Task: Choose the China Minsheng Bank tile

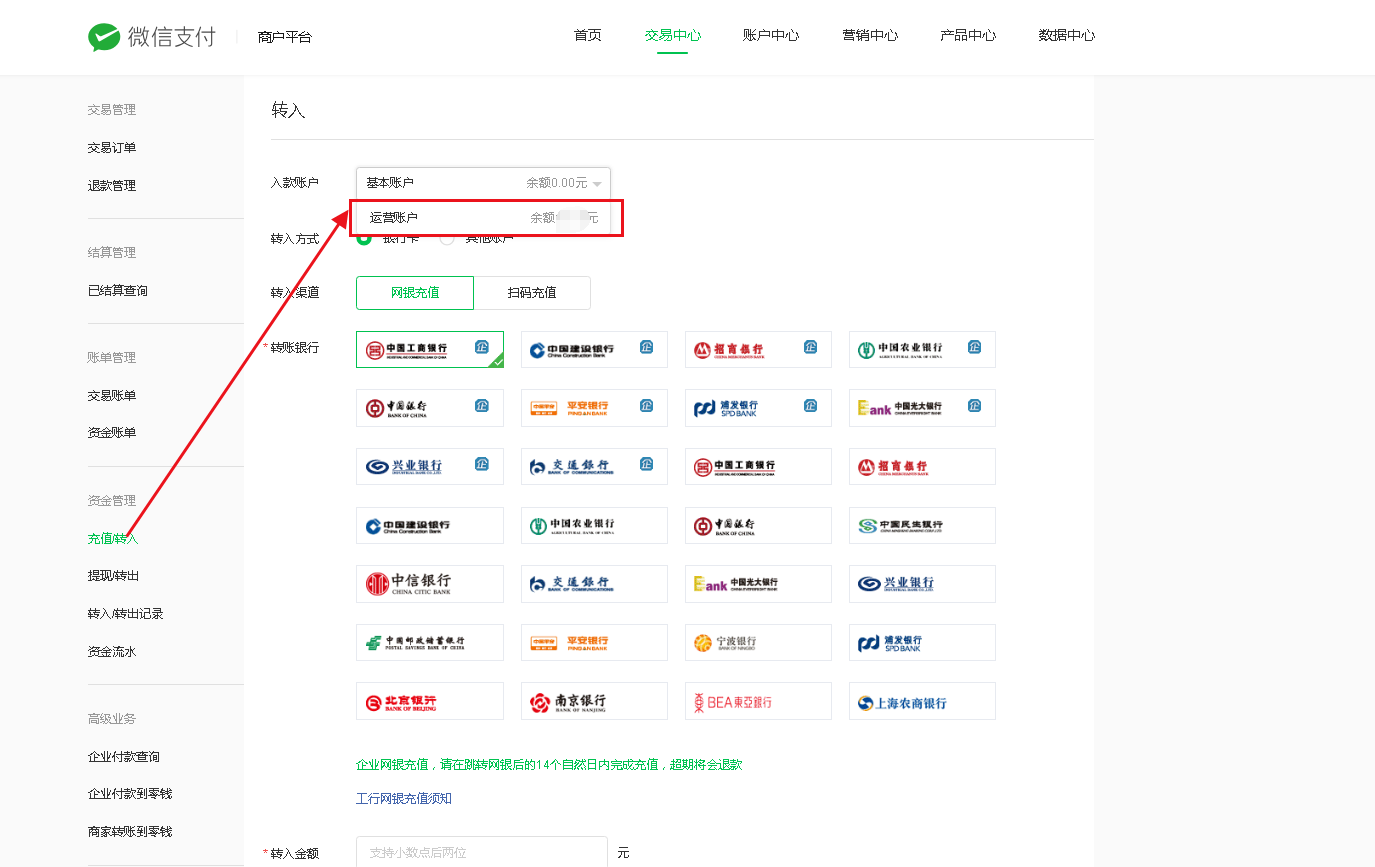Action: click(x=922, y=525)
